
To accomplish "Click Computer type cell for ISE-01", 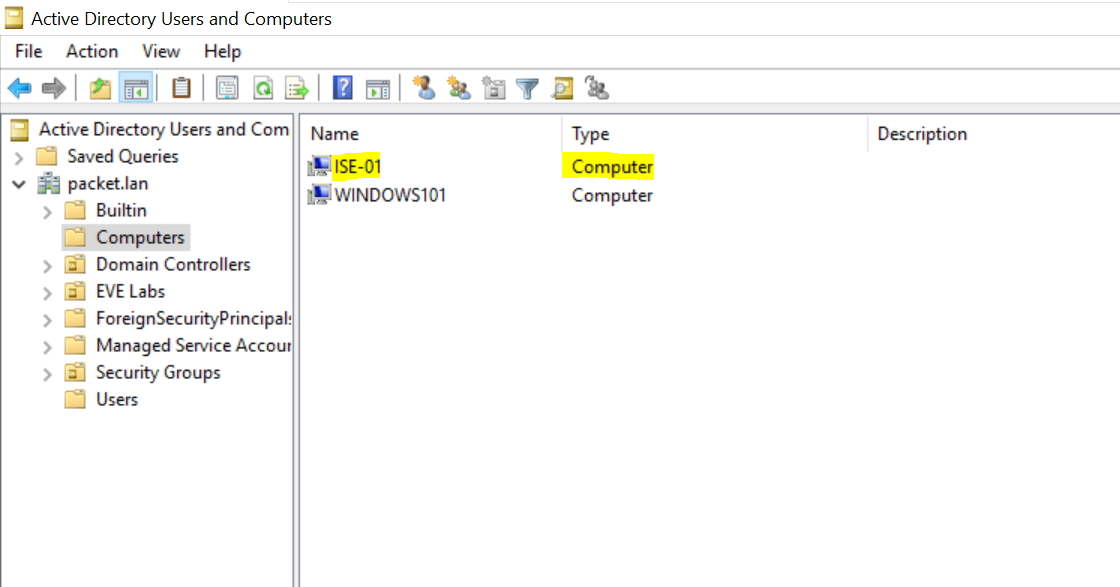I will (x=612, y=167).
